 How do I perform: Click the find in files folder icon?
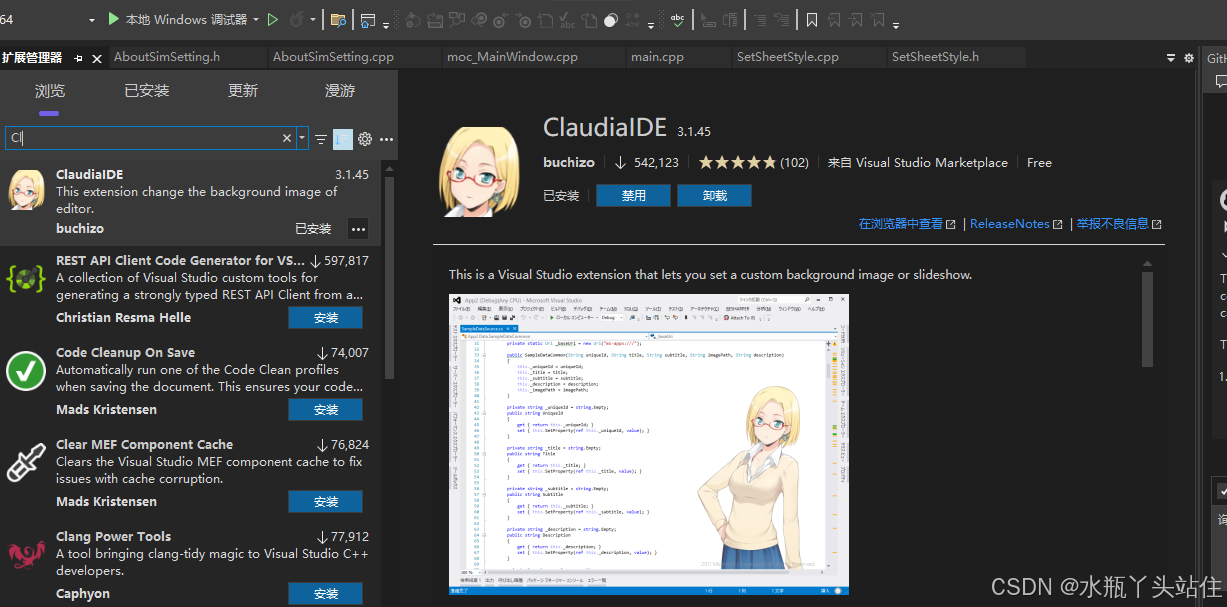point(338,19)
